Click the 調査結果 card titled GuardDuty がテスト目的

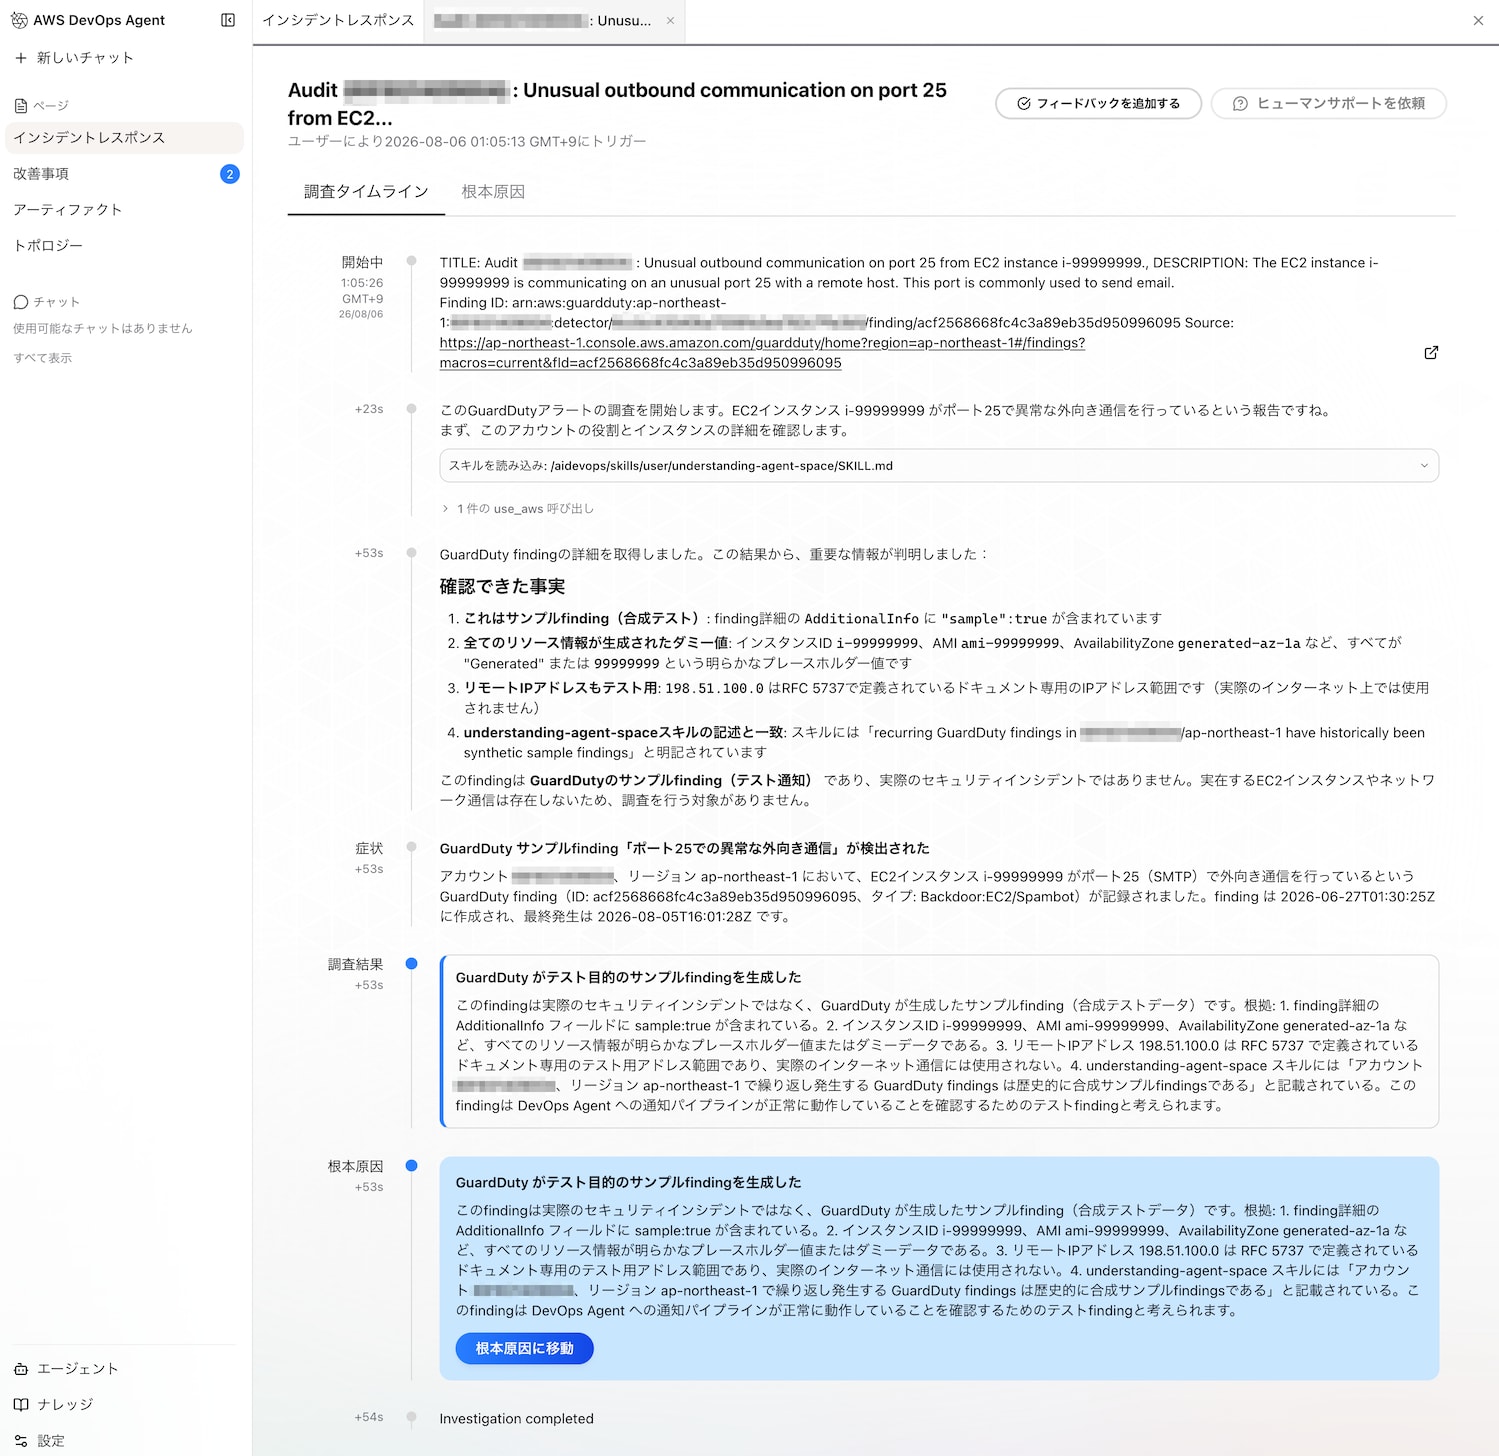click(x=940, y=1041)
